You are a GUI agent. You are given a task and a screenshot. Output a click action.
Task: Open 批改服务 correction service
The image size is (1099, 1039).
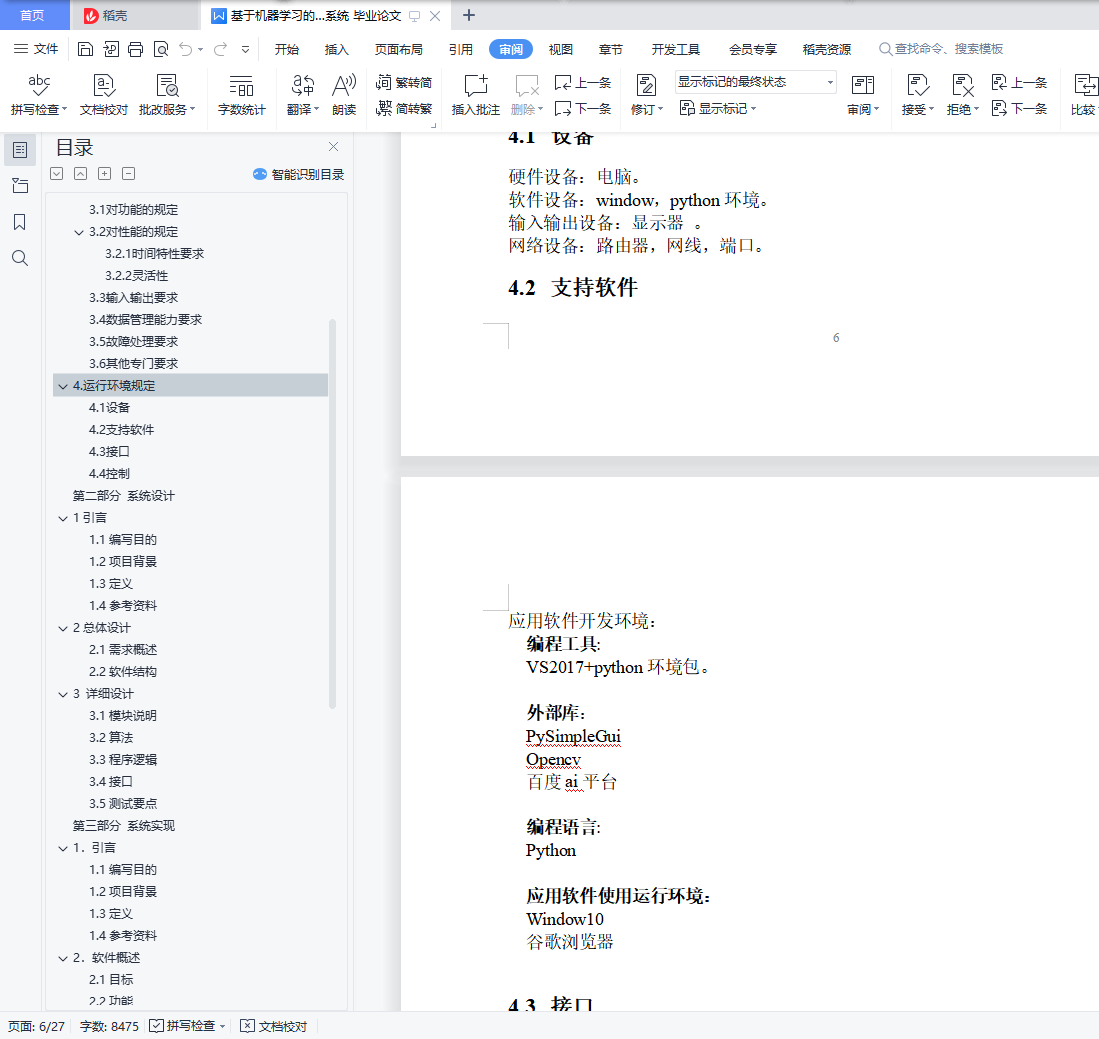[167, 95]
